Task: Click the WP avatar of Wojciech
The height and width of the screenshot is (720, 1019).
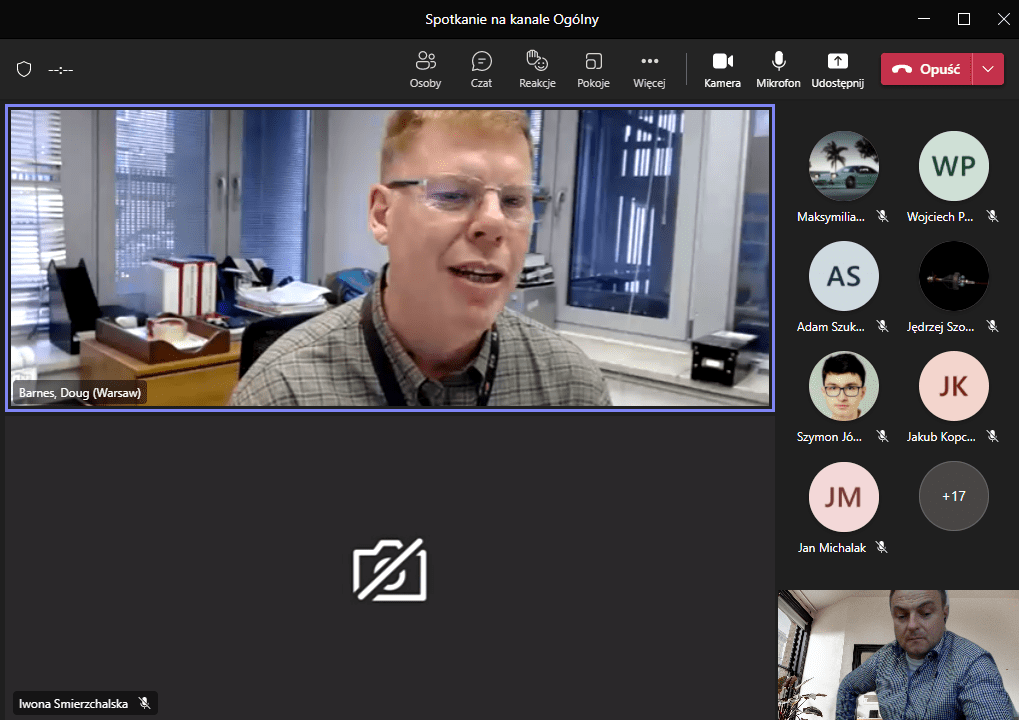Action: (953, 166)
